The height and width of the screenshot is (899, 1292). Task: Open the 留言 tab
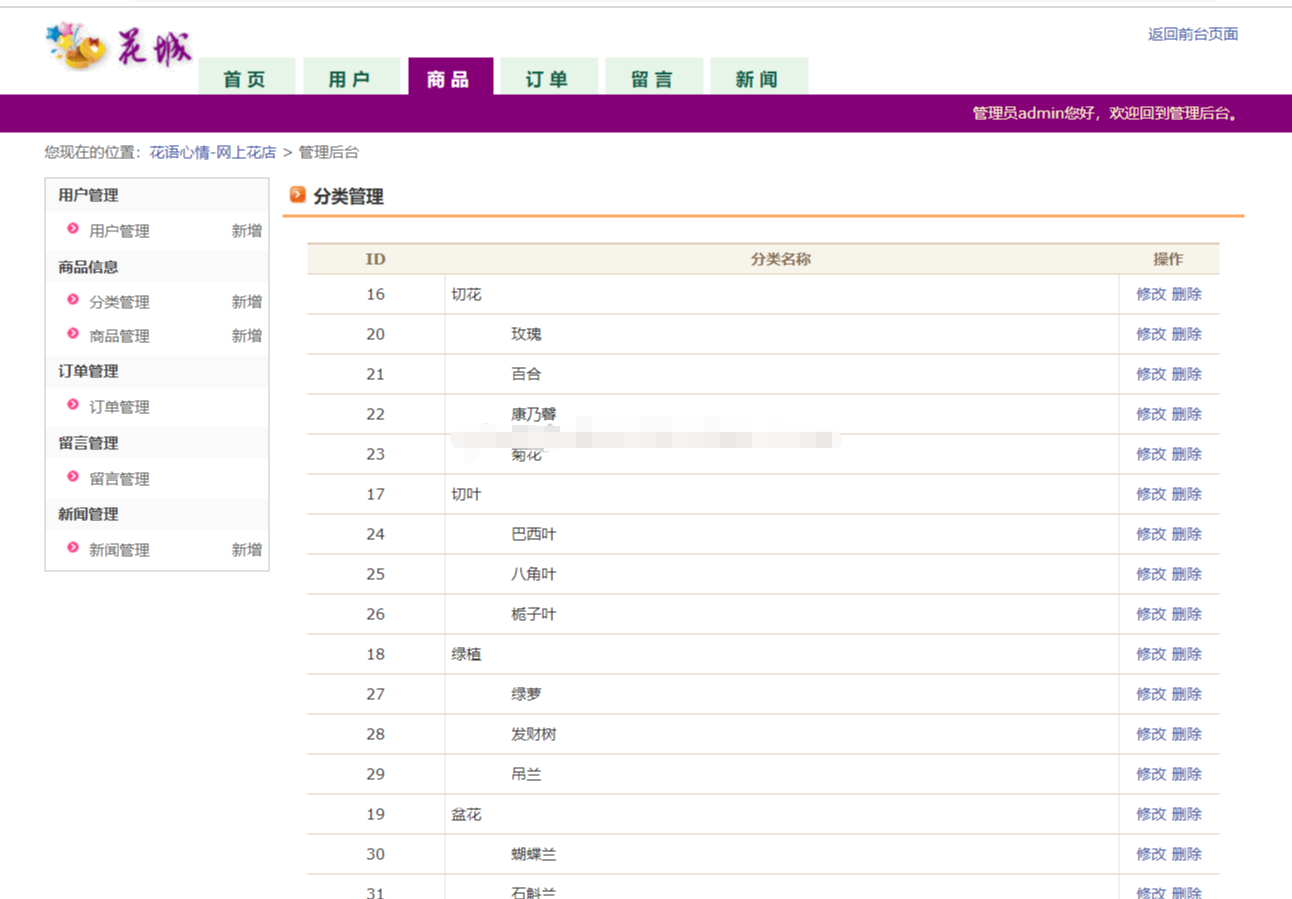tap(654, 77)
